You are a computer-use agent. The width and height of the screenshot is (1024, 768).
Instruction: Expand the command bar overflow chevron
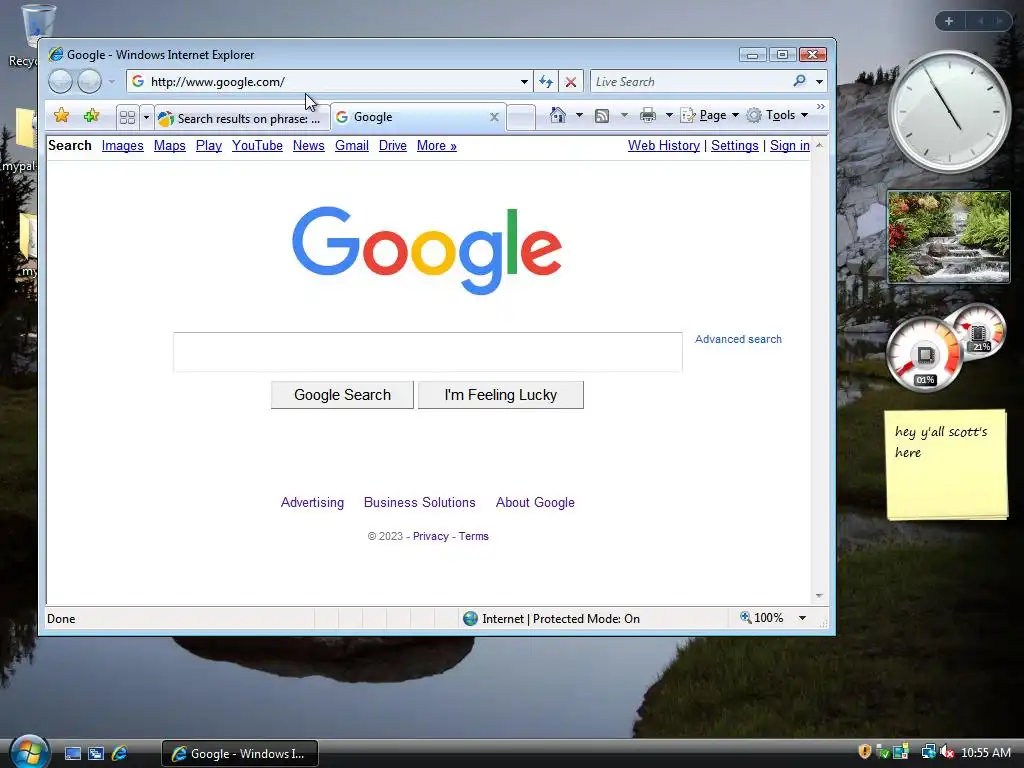pyautogui.click(x=821, y=106)
